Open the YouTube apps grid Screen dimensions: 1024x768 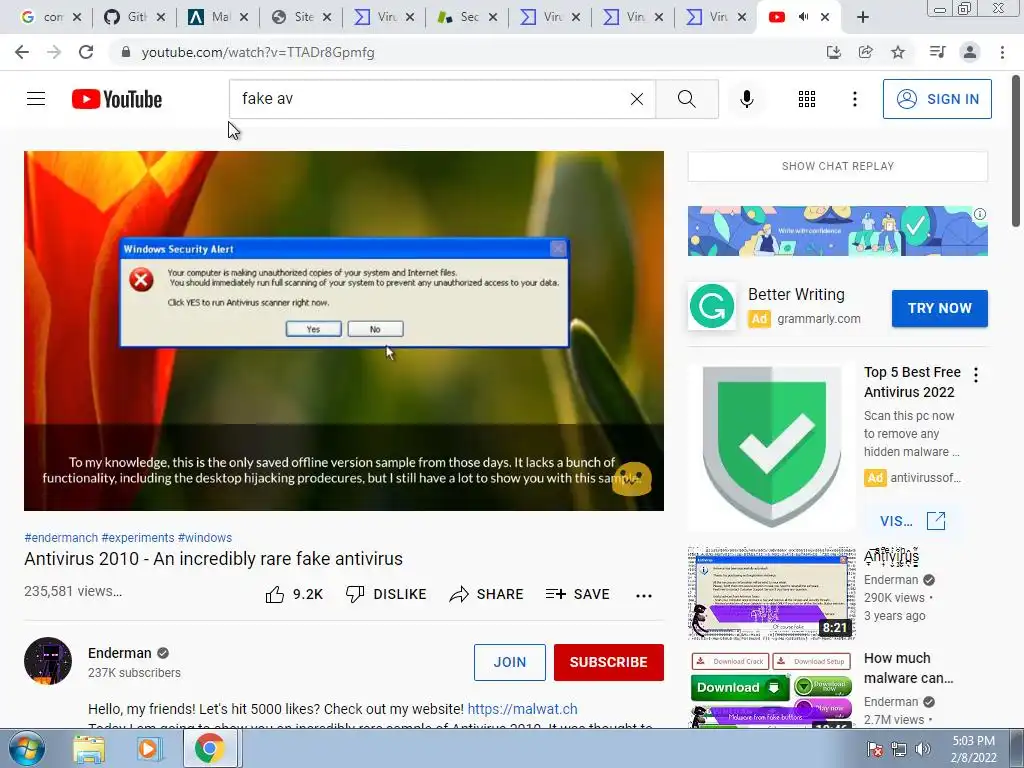pyautogui.click(x=807, y=99)
